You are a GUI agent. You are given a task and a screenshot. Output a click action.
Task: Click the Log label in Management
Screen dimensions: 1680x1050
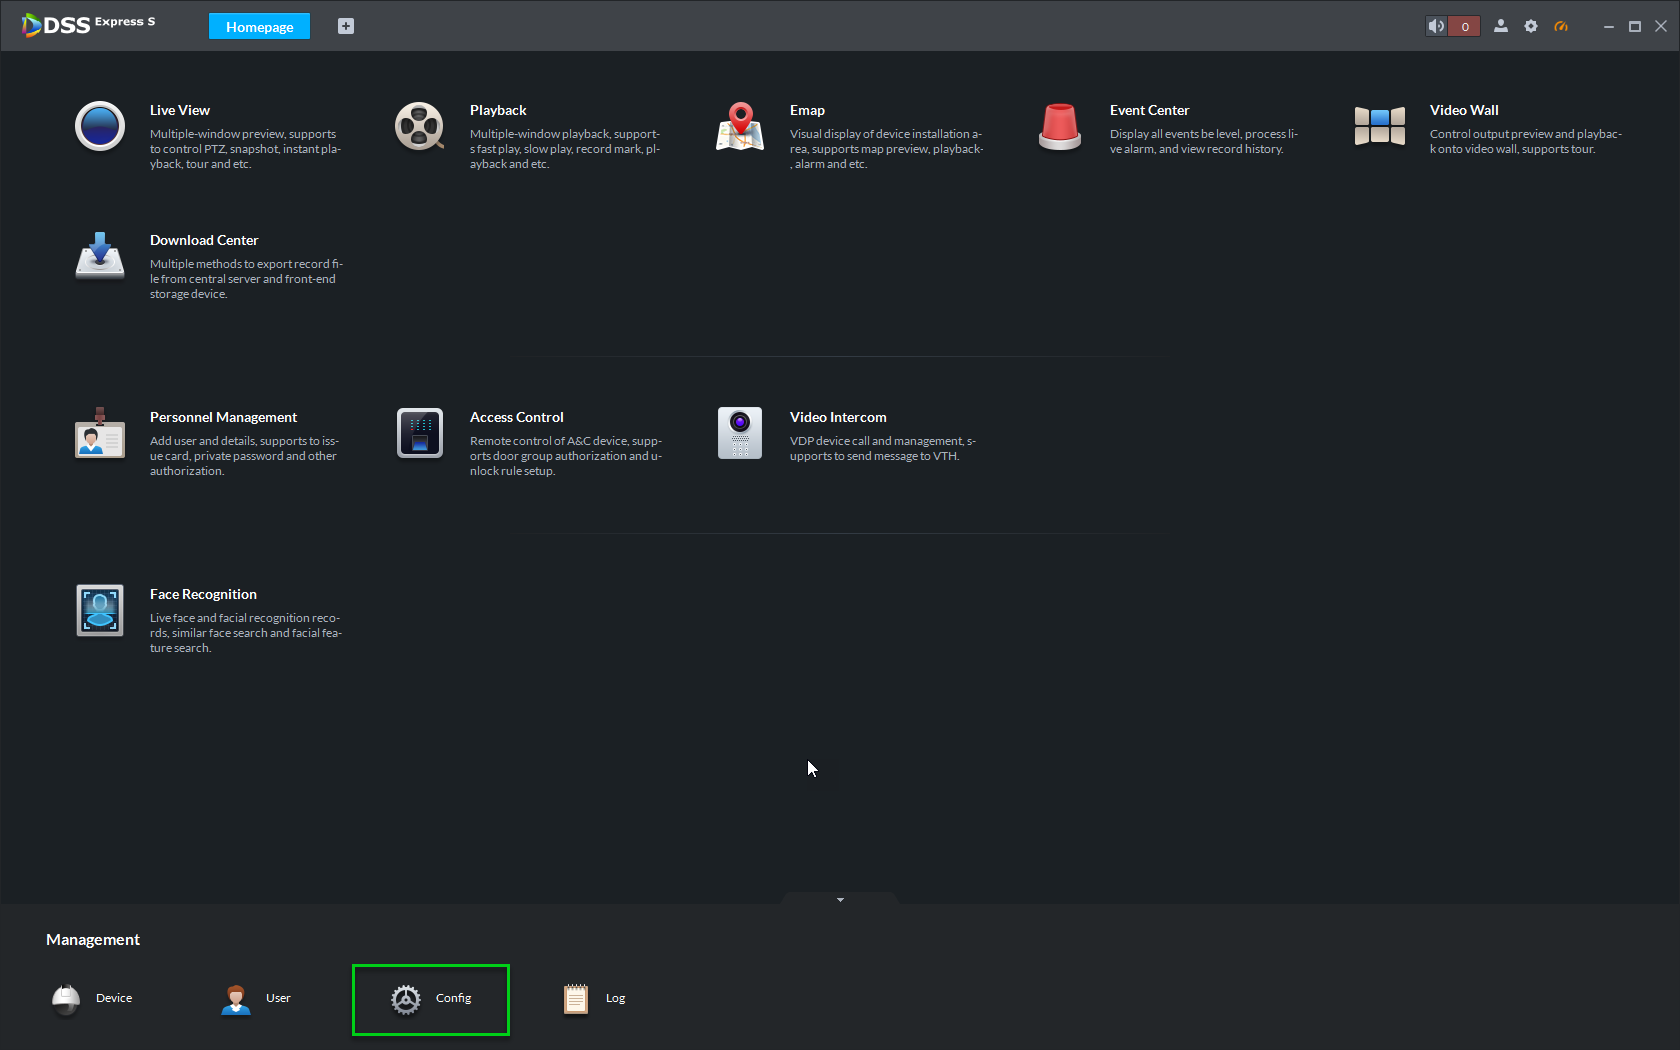pos(615,998)
